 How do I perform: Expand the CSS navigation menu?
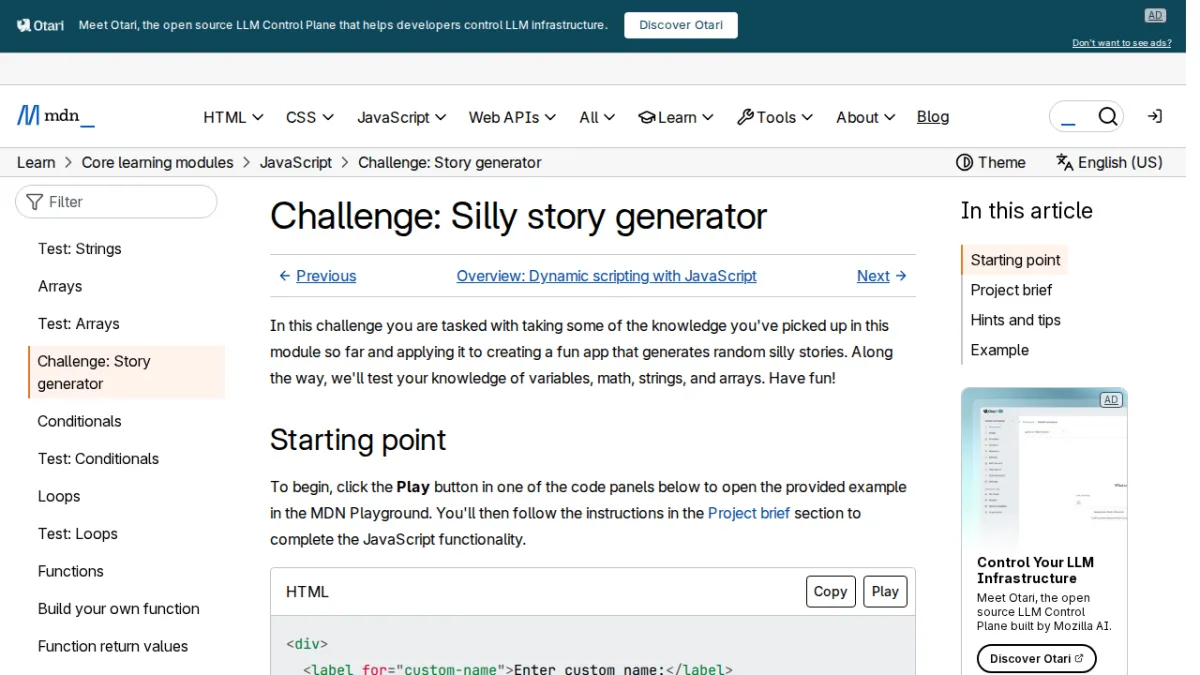point(310,117)
